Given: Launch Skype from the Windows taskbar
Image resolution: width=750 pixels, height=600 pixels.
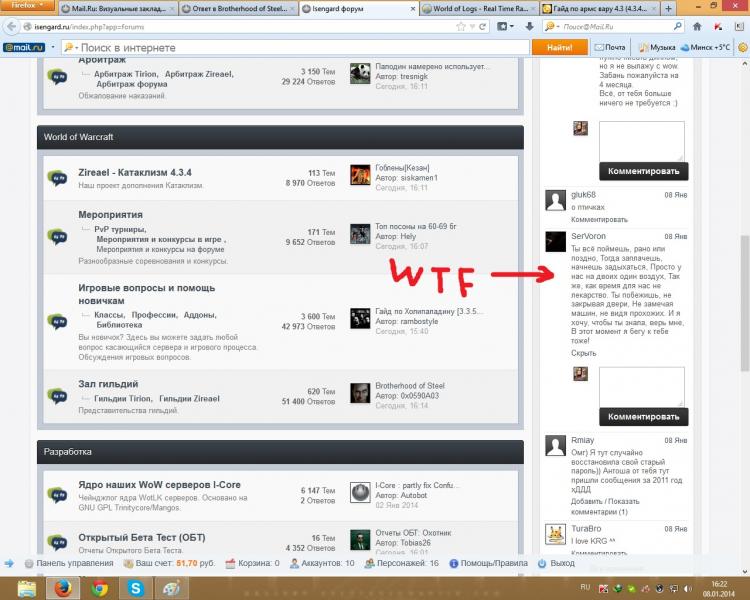Looking at the screenshot, I should point(135,589).
